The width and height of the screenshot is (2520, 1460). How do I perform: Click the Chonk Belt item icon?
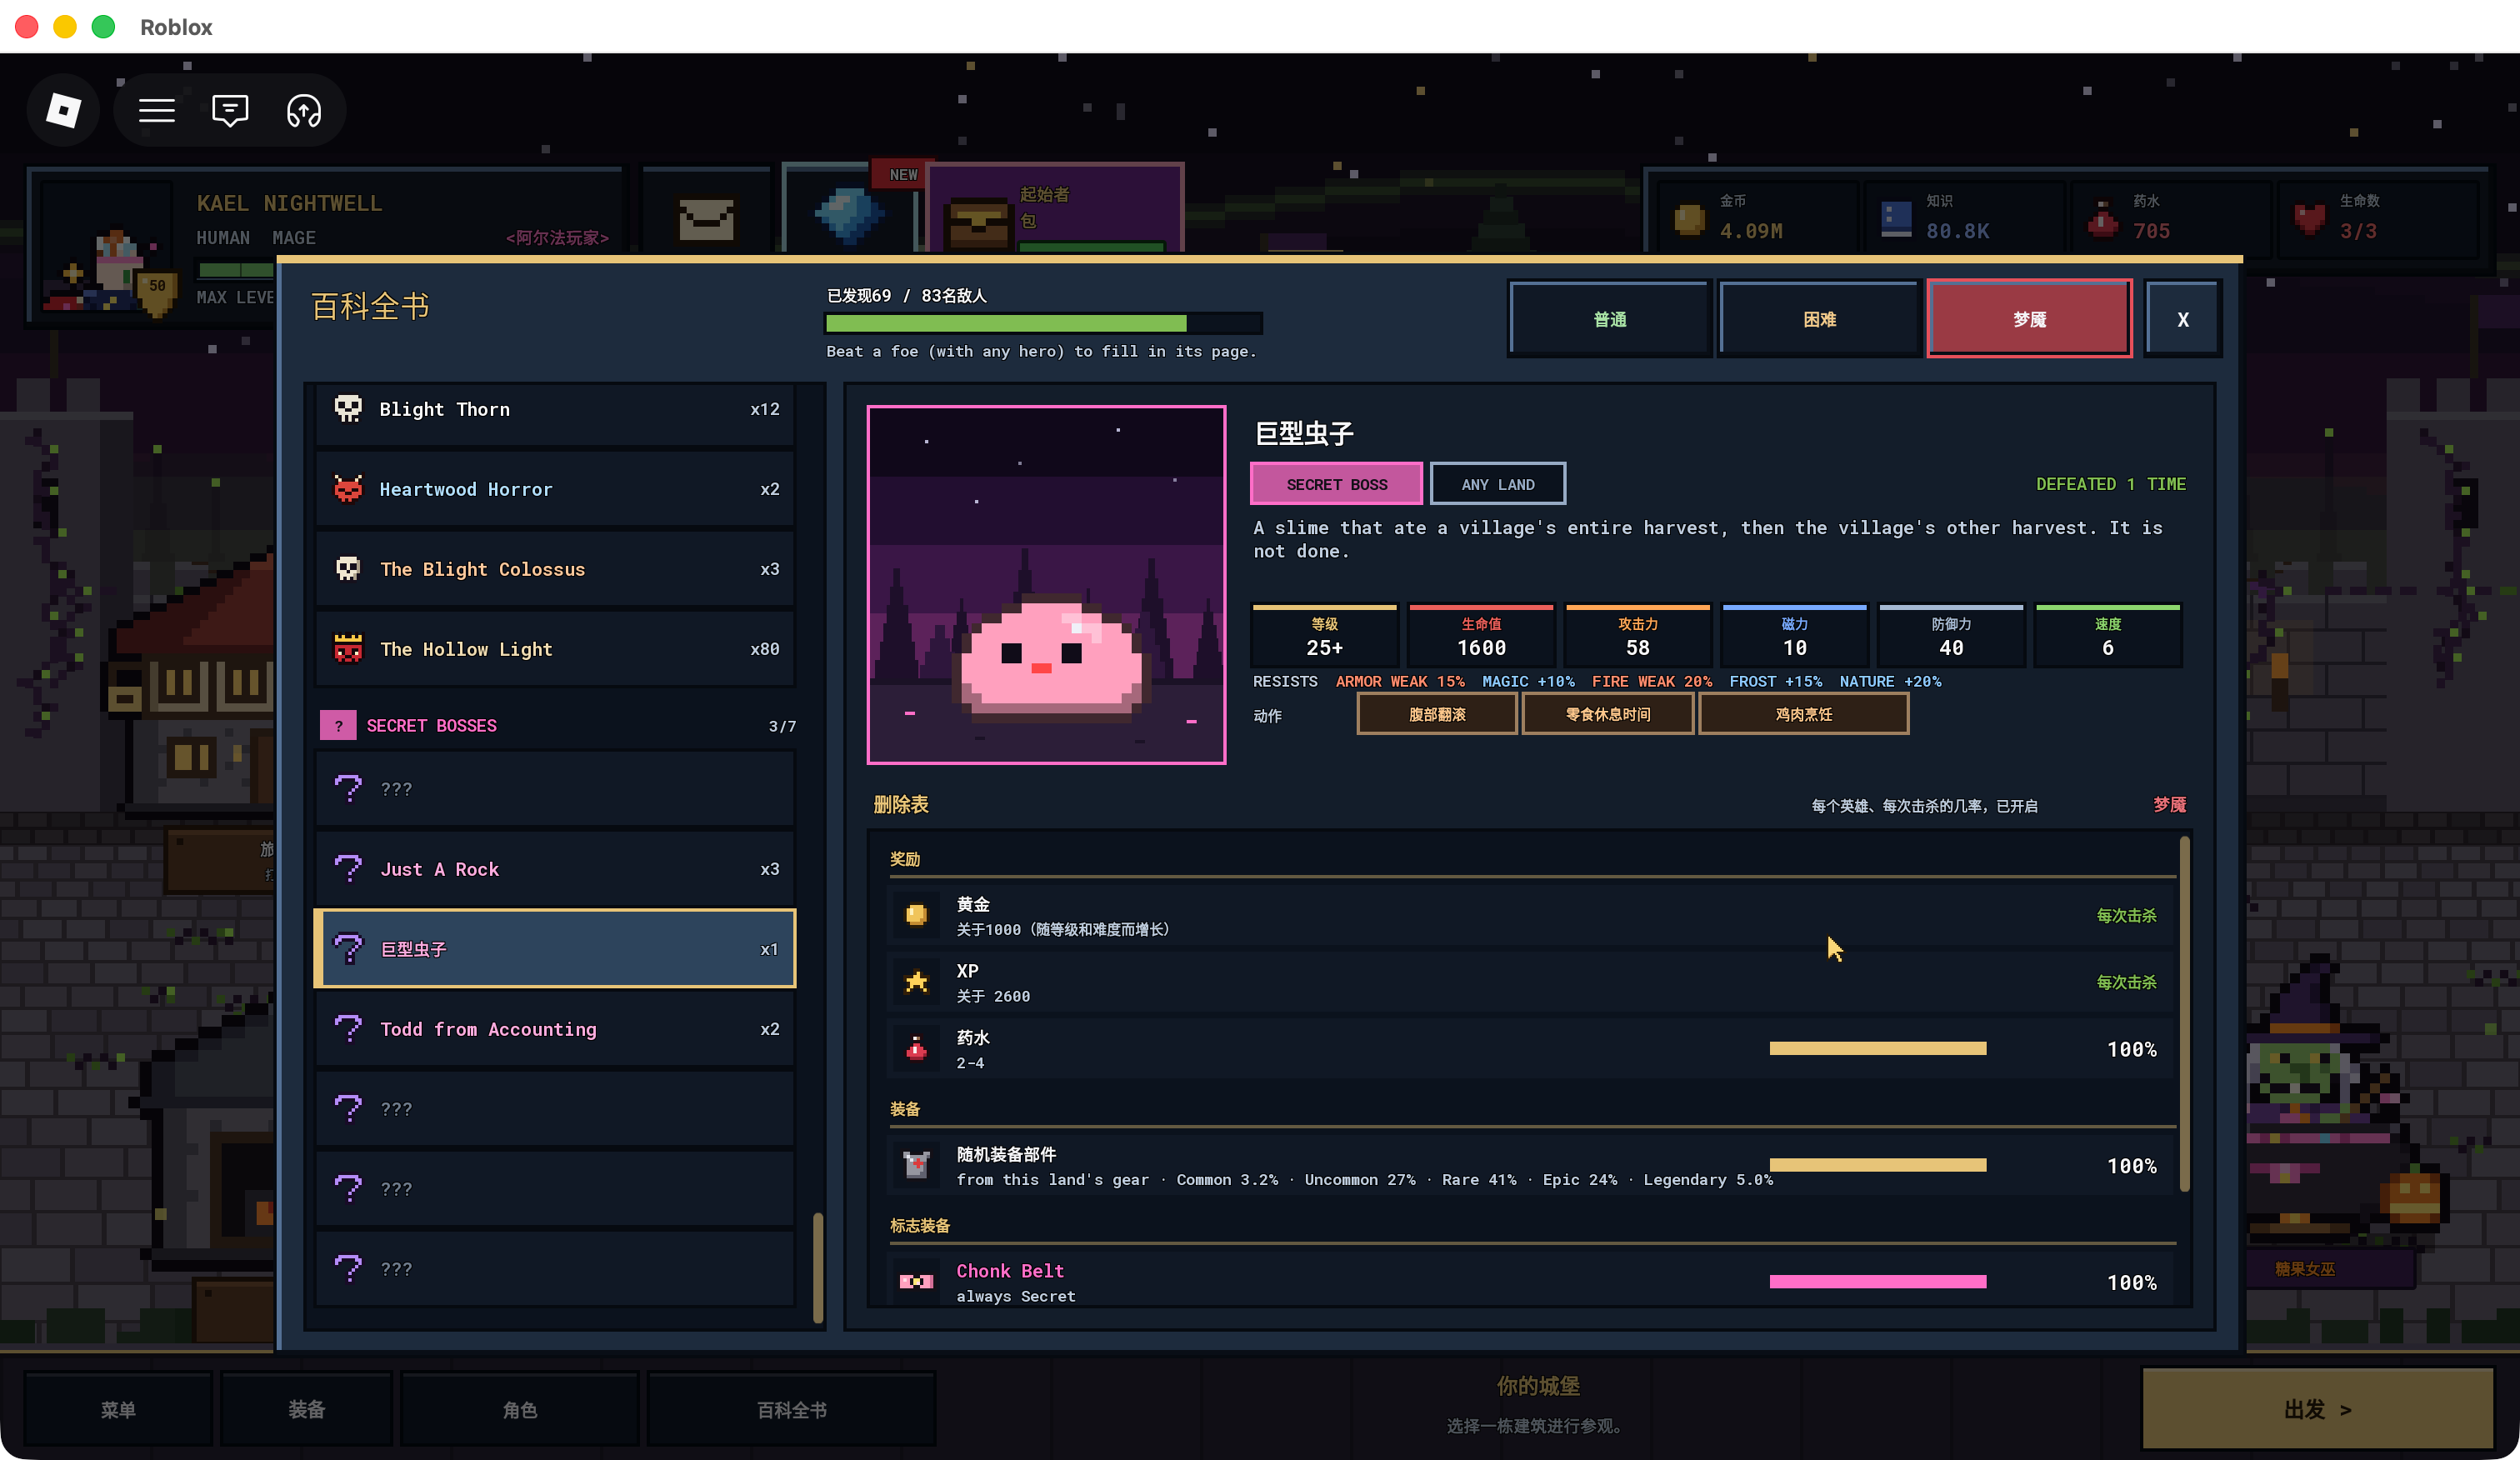click(x=916, y=1281)
